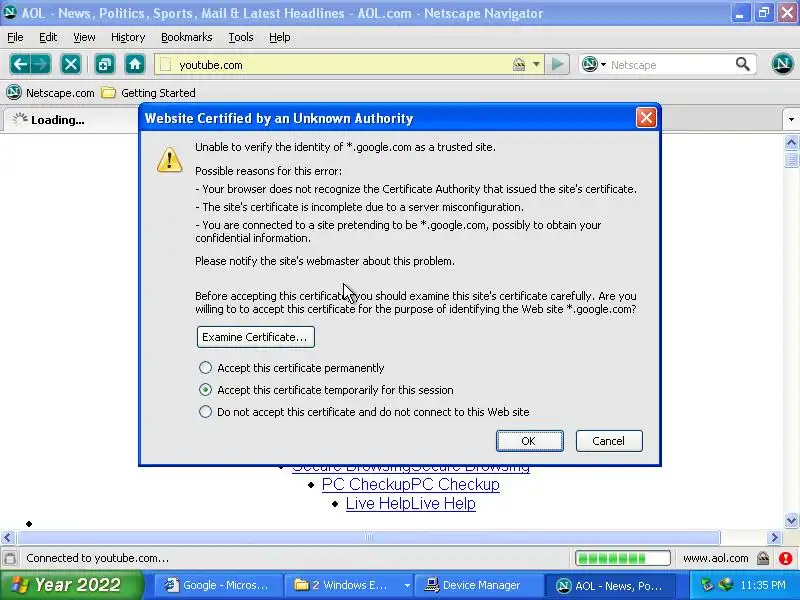
Task: Click the 11:35 PM clock
Action: tap(763, 585)
